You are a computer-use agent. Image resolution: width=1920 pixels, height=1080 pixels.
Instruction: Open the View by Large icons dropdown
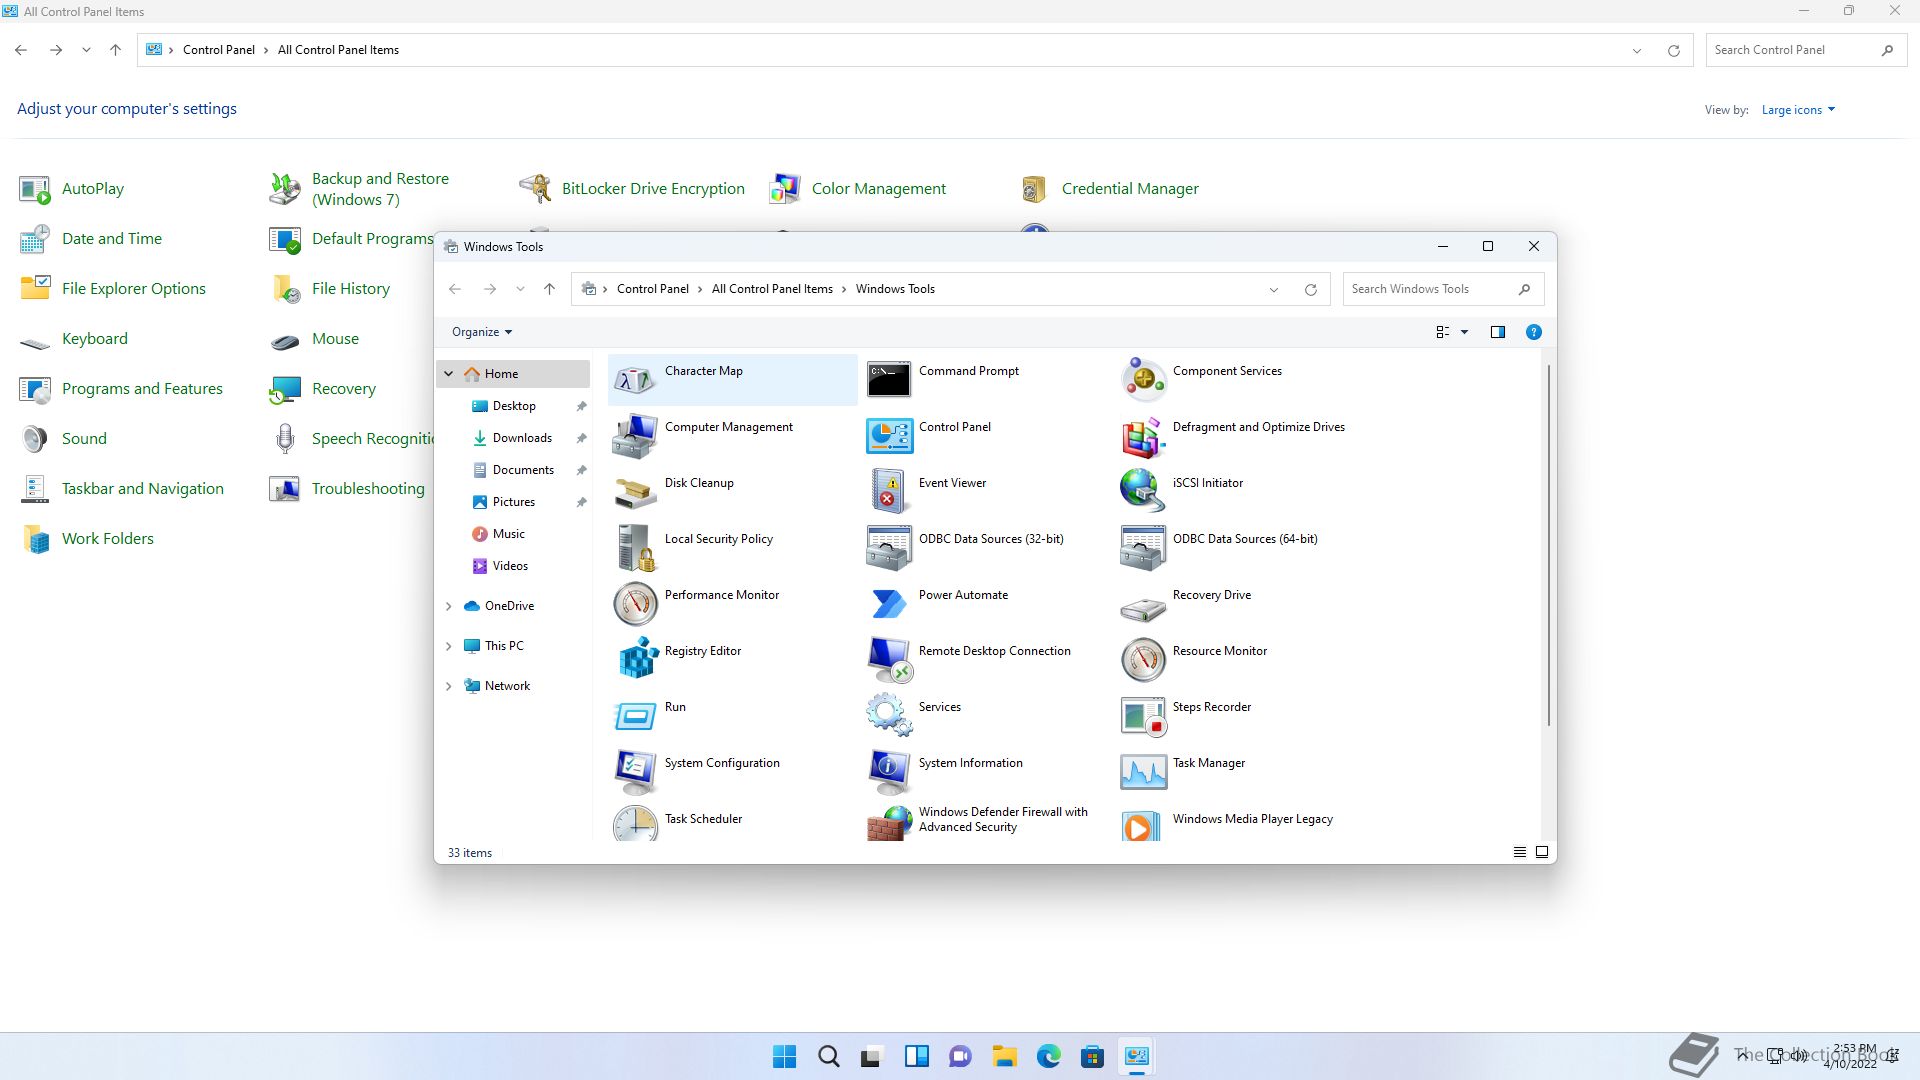(x=1798, y=110)
